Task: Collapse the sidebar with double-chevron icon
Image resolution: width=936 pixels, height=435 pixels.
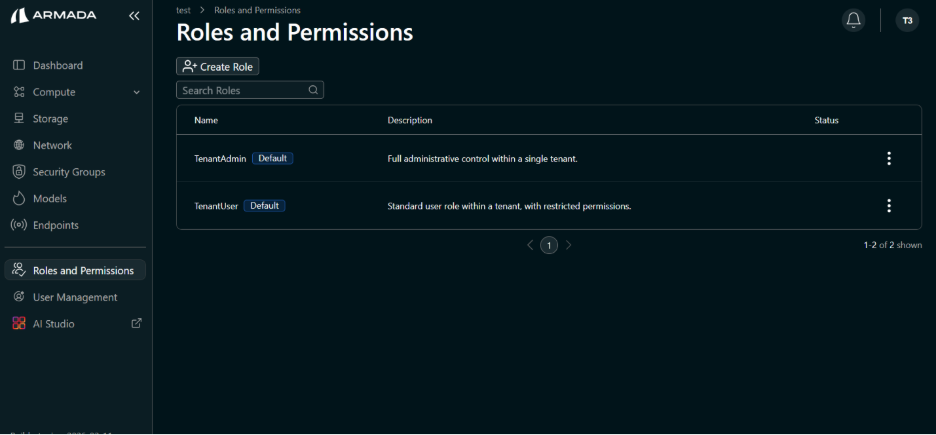Action: tap(134, 16)
